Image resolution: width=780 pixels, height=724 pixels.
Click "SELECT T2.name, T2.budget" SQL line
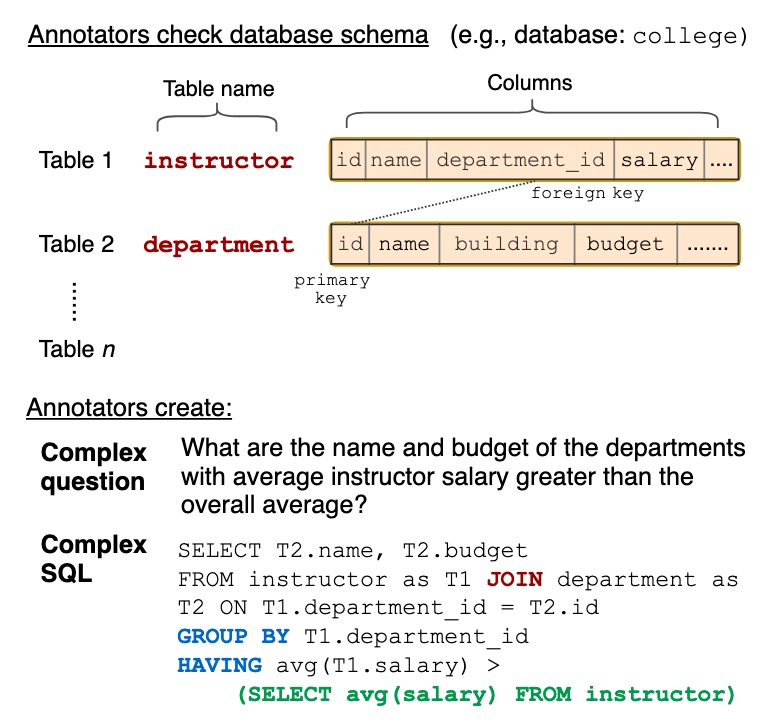coord(353,550)
